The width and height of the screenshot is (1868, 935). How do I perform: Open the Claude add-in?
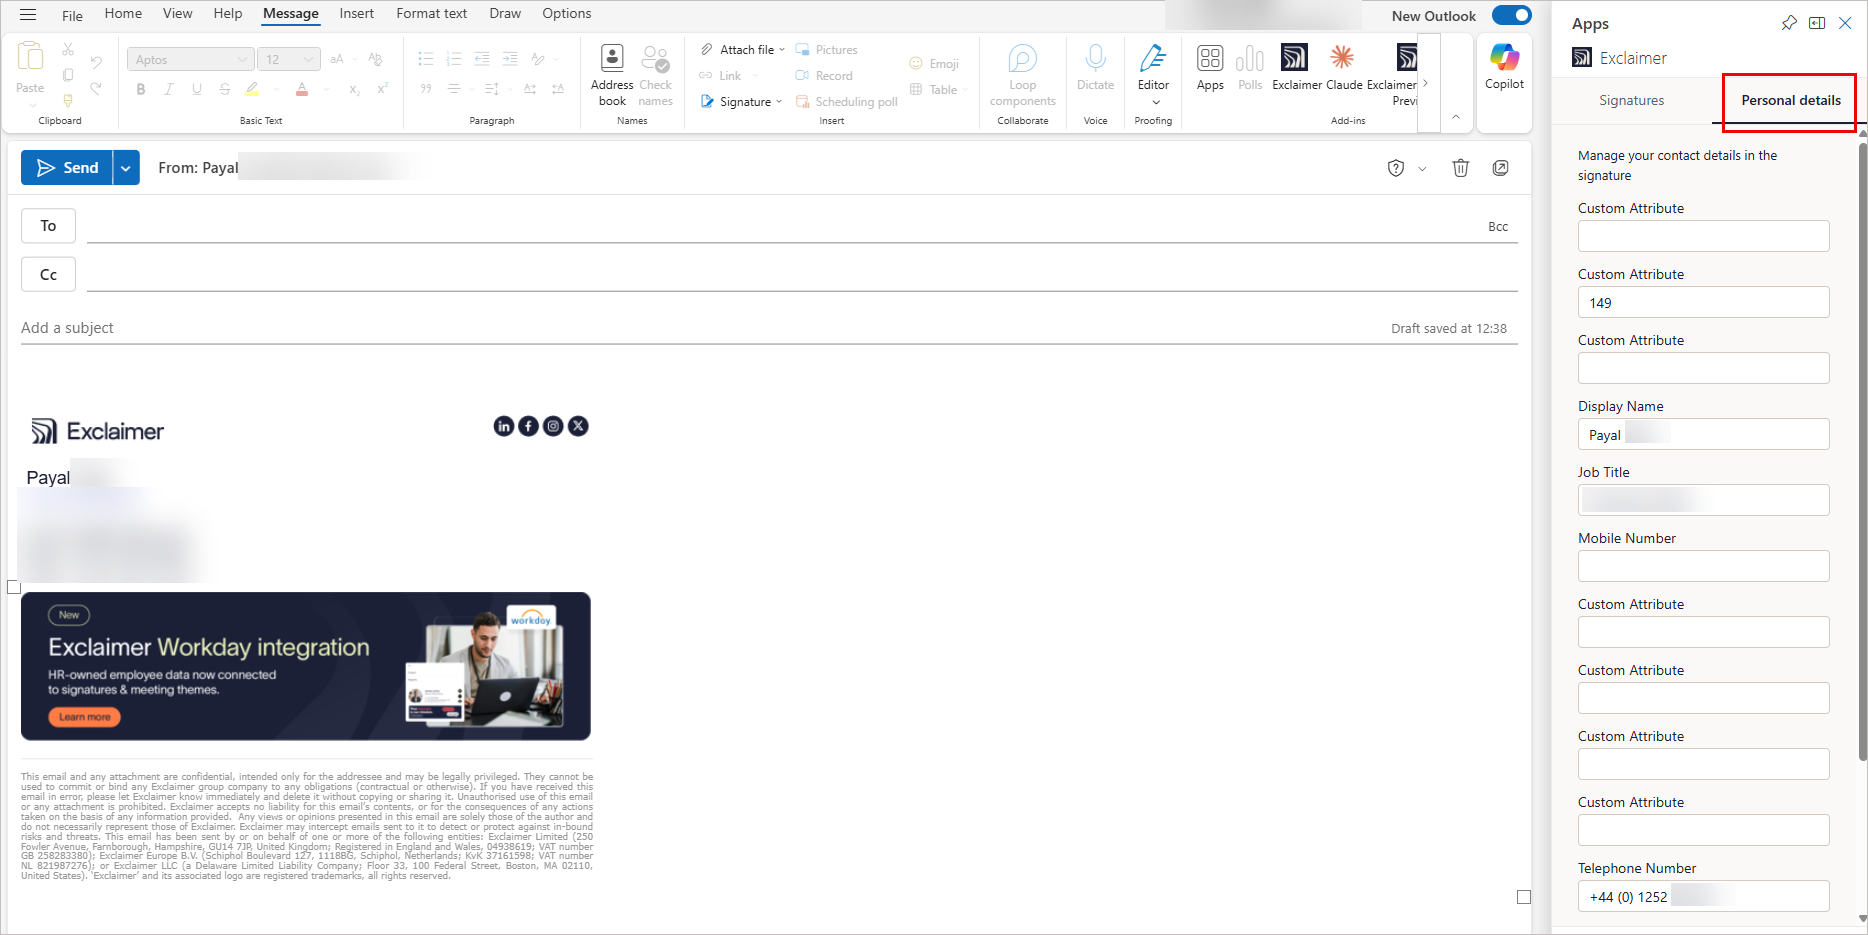[x=1344, y=68]
